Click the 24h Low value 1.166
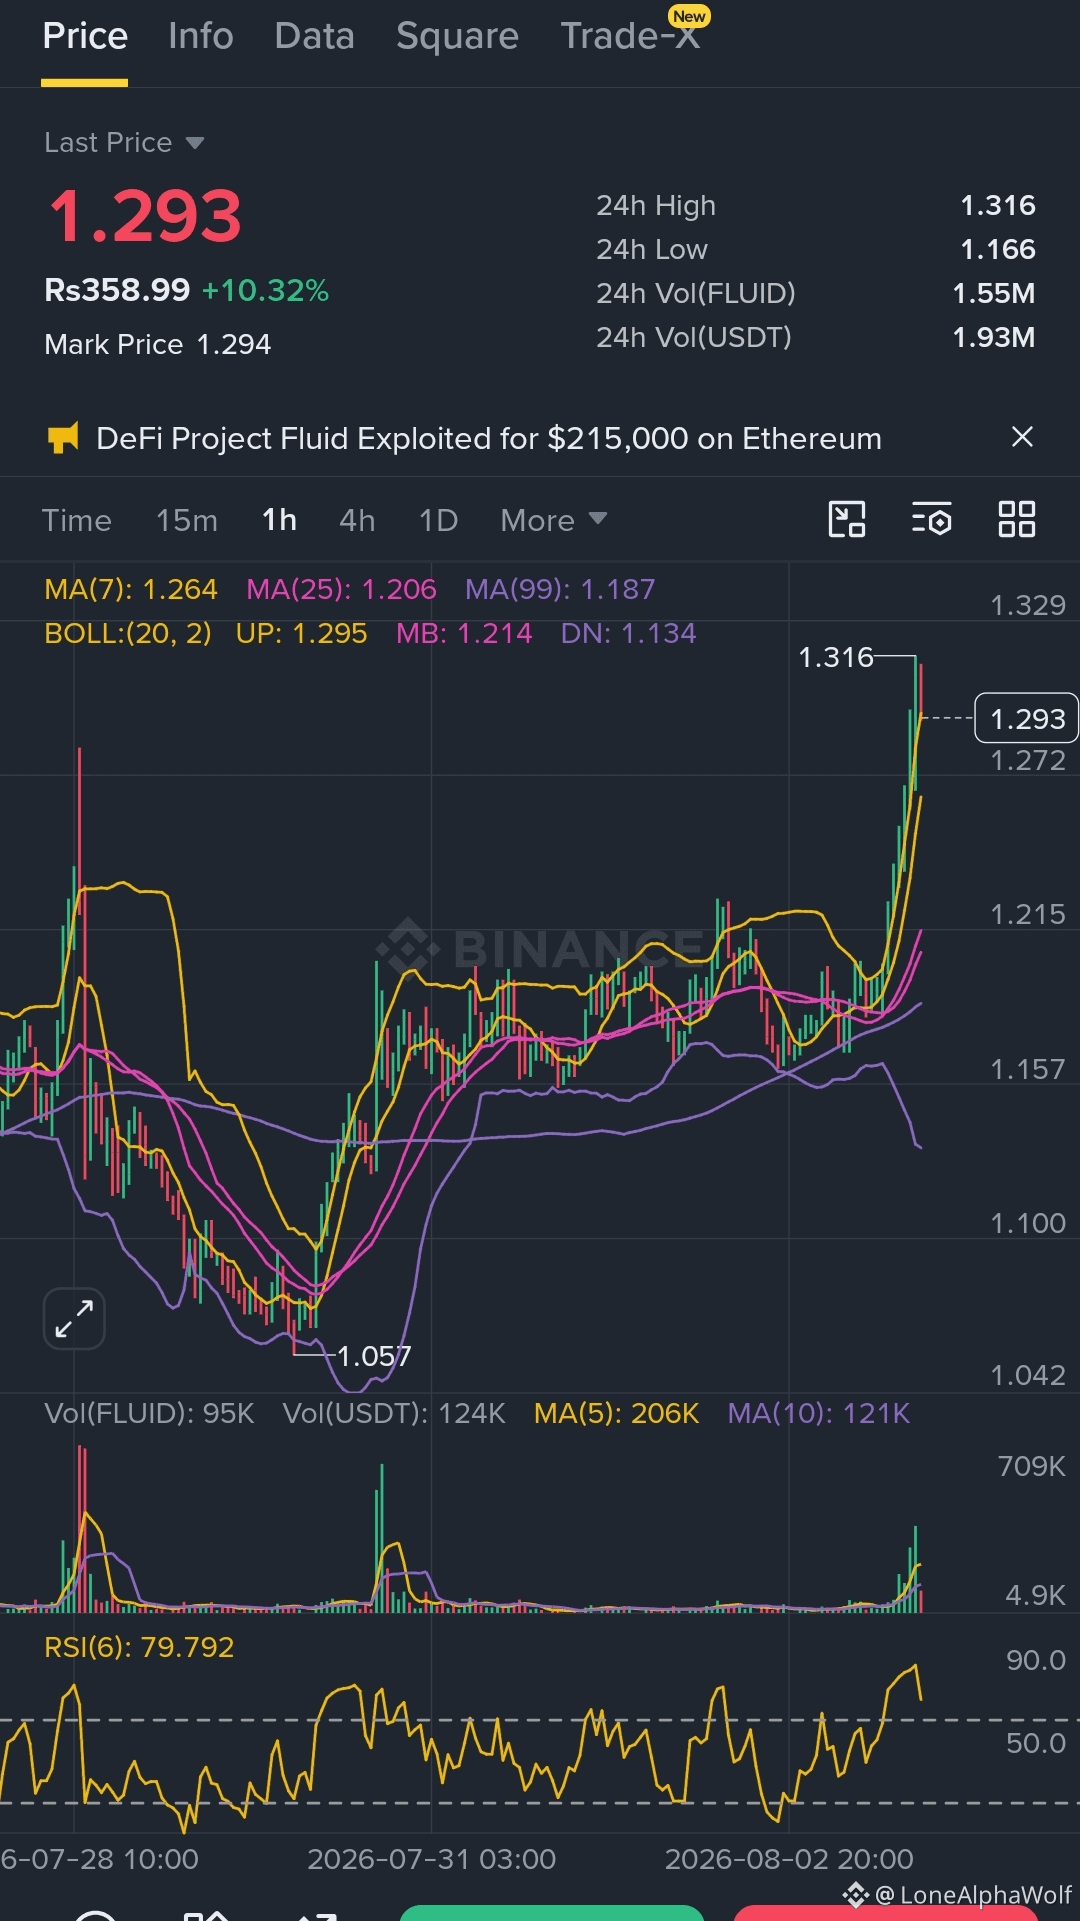 point(998,250)
